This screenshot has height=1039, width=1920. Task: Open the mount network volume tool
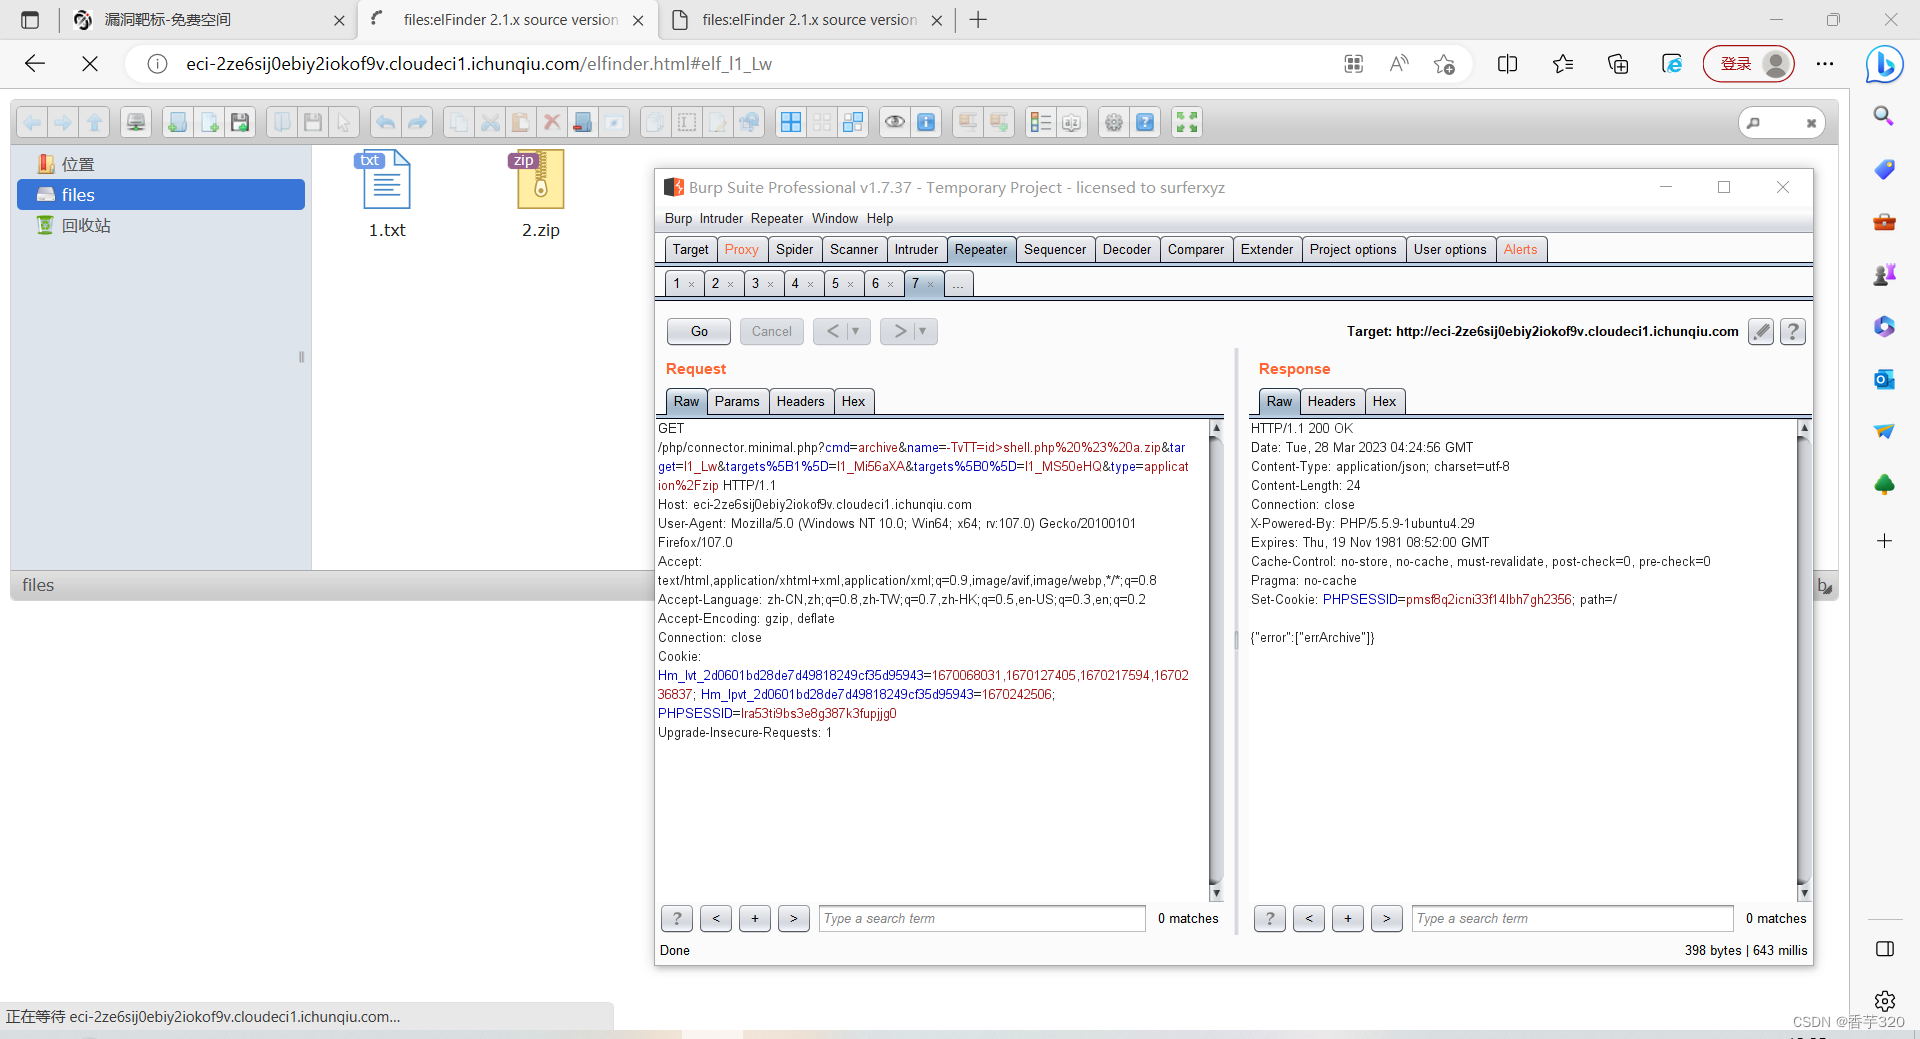136,122
